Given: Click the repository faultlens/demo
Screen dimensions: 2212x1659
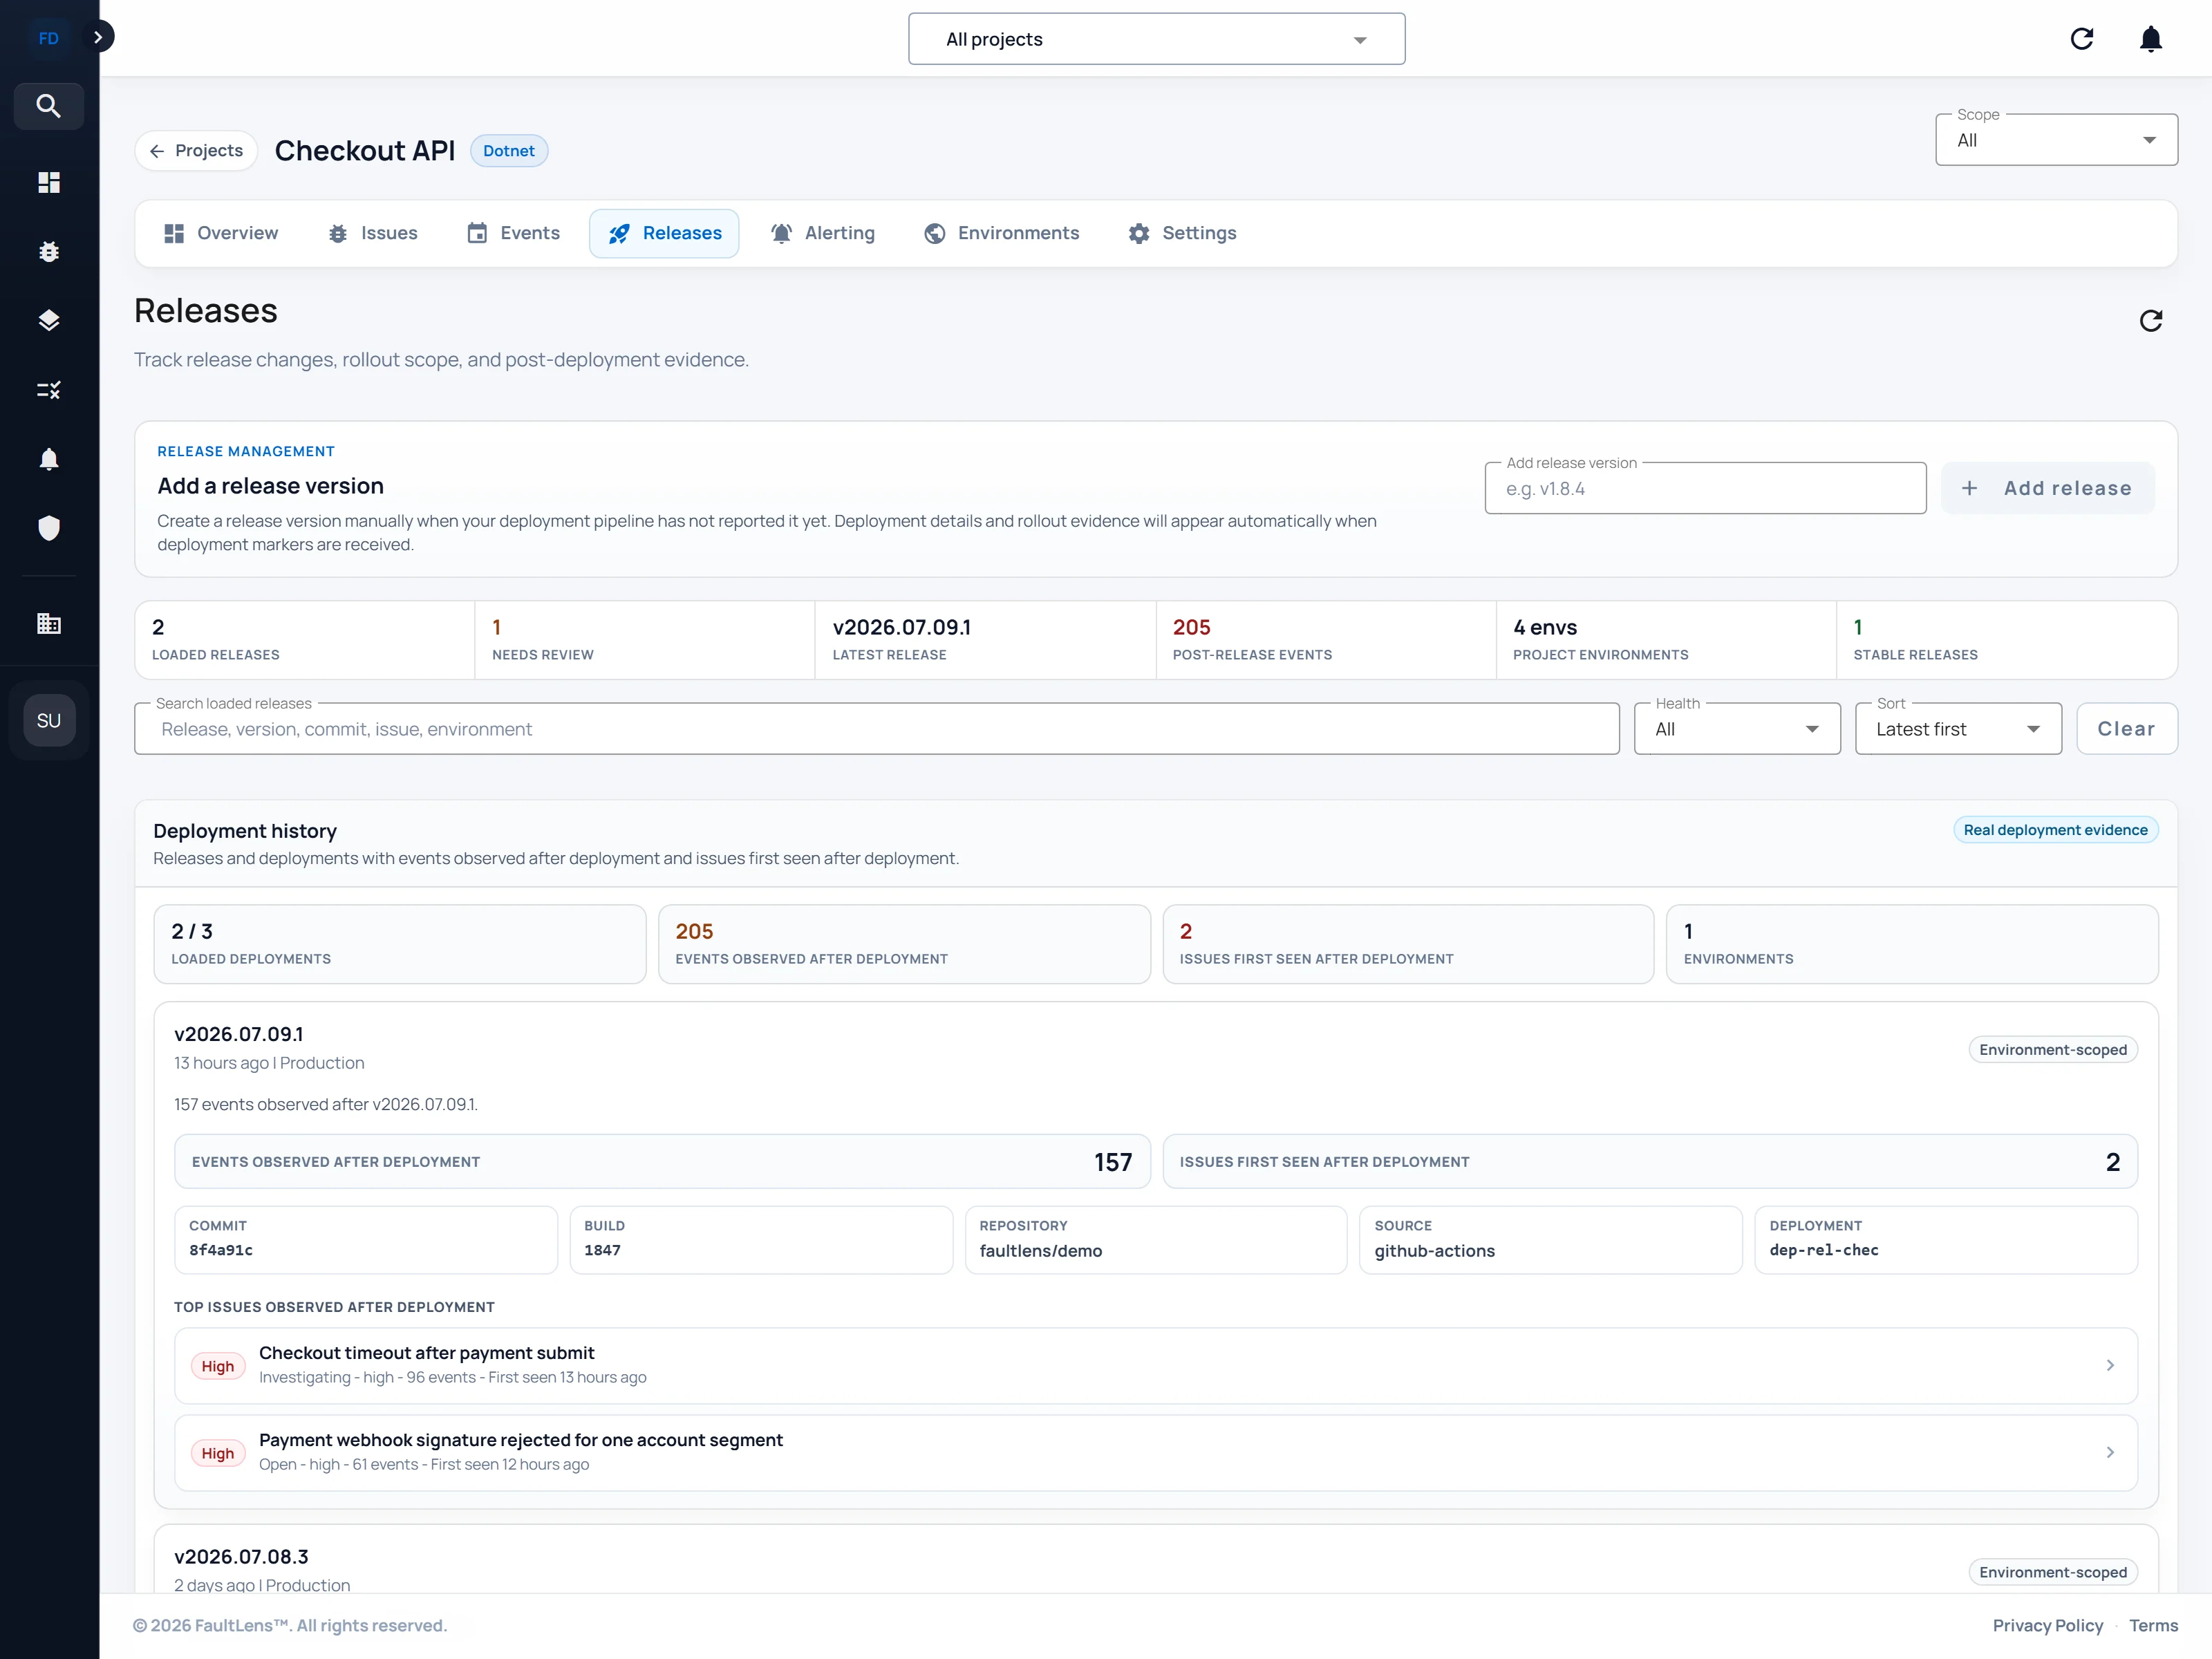Looking at the screenshot, I should coord(1041,1251).
